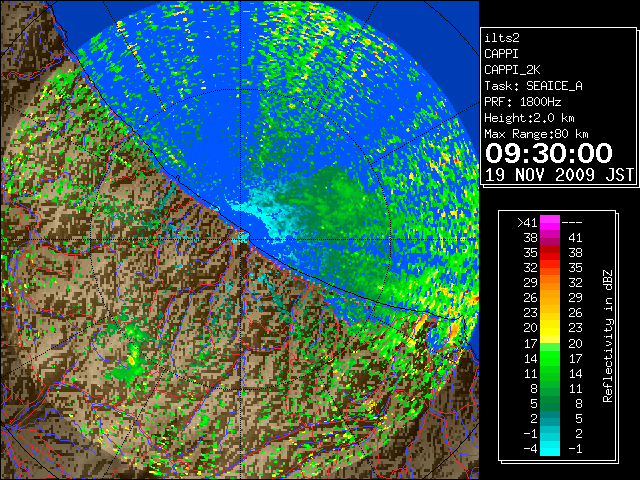This screenshot has width=640, height=480.
Task: Click the orange 29–32 dBZ legend swatch
Action: pos(550,283)
